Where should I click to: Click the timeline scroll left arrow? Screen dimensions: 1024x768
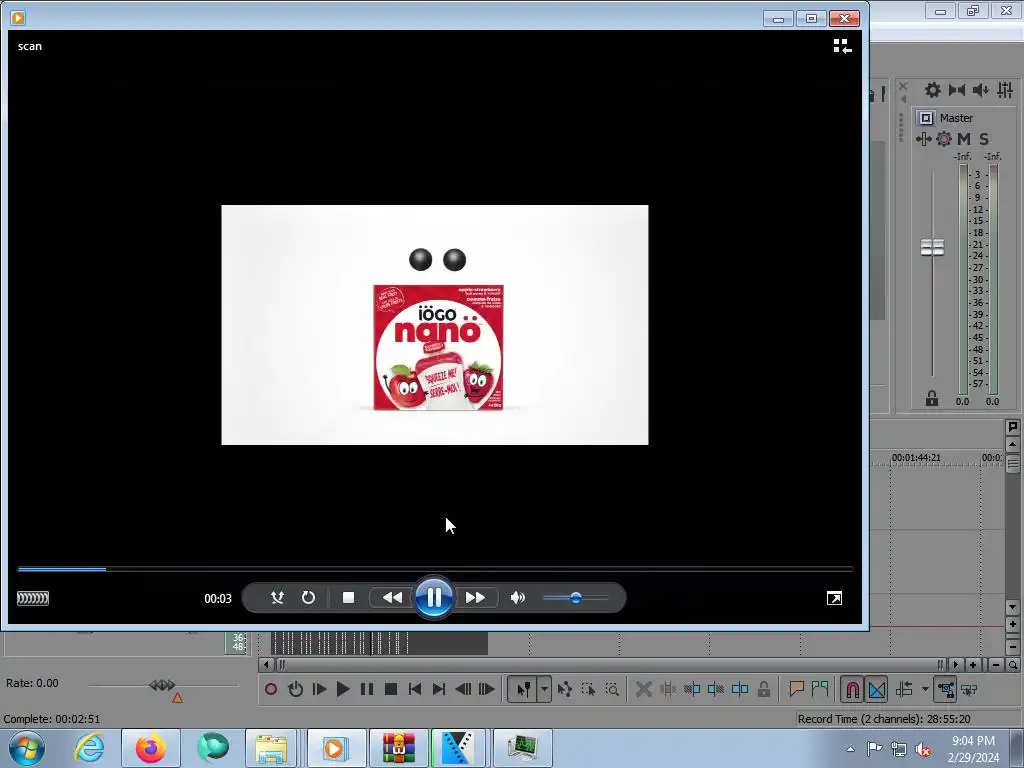266,665
